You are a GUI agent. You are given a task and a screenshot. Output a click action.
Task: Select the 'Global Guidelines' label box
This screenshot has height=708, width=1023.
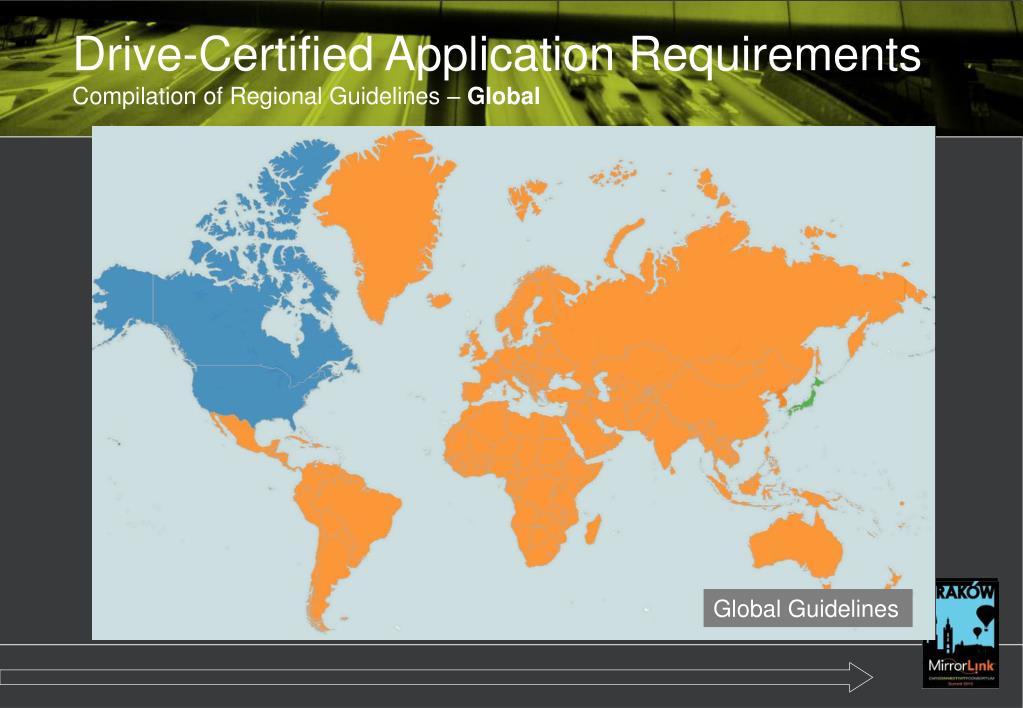click(807, 608)
